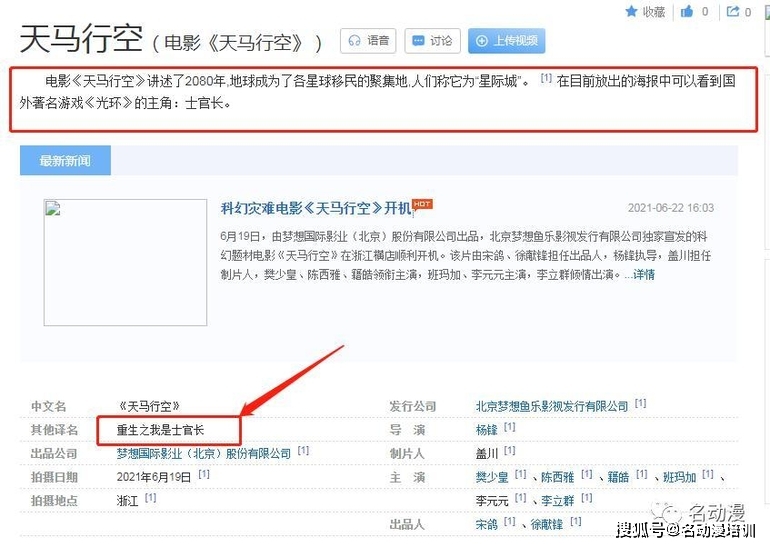Open the 语音 audio button

368,41
